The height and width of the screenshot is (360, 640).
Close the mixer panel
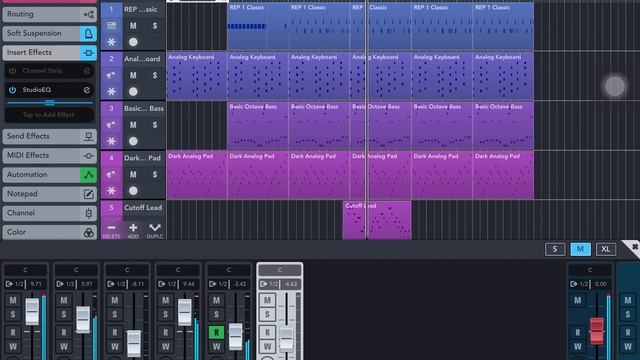point(633,247)
